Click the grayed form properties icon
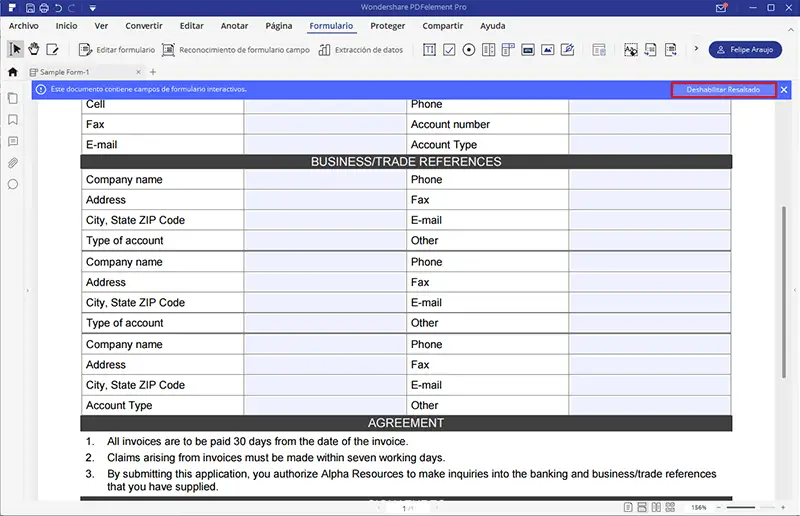 (x=599, y=50)
